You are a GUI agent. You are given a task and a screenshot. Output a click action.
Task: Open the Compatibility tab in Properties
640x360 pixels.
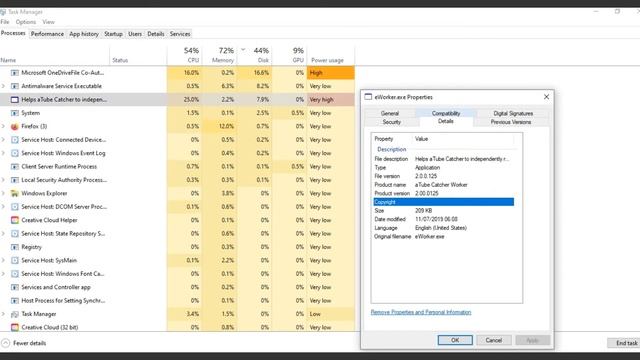pos(446,113)
